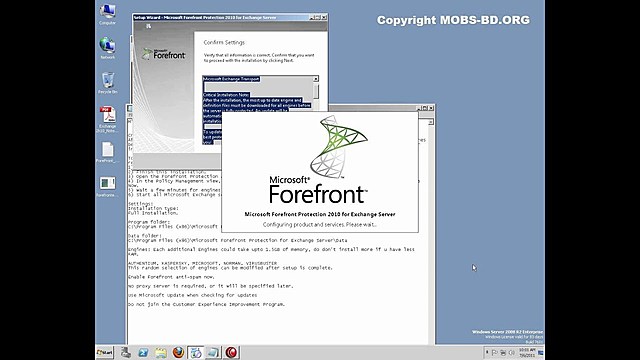
Task: Click the engines list 'AUTHENTIUM, KASPERSKY' line
Action: point(202,263)
